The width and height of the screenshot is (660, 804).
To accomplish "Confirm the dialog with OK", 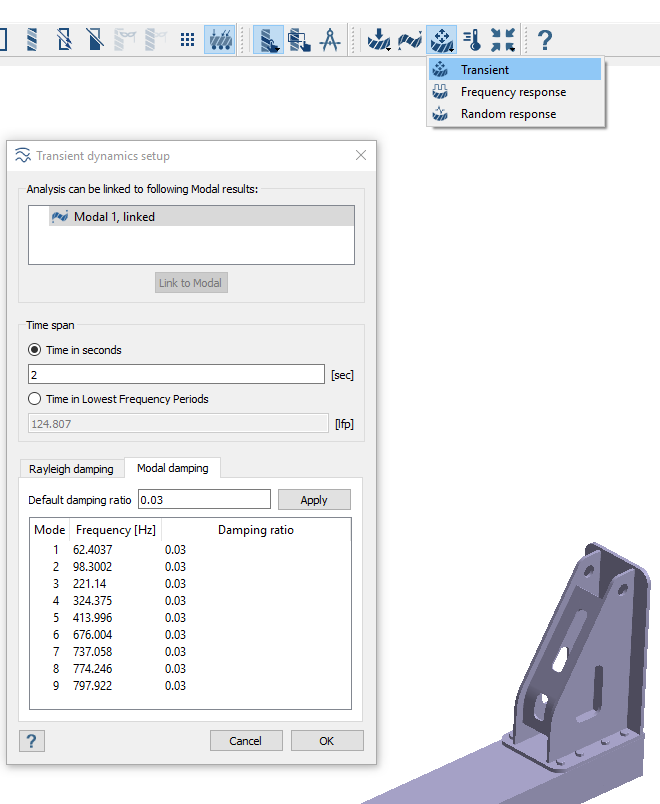I will point(327,741).
